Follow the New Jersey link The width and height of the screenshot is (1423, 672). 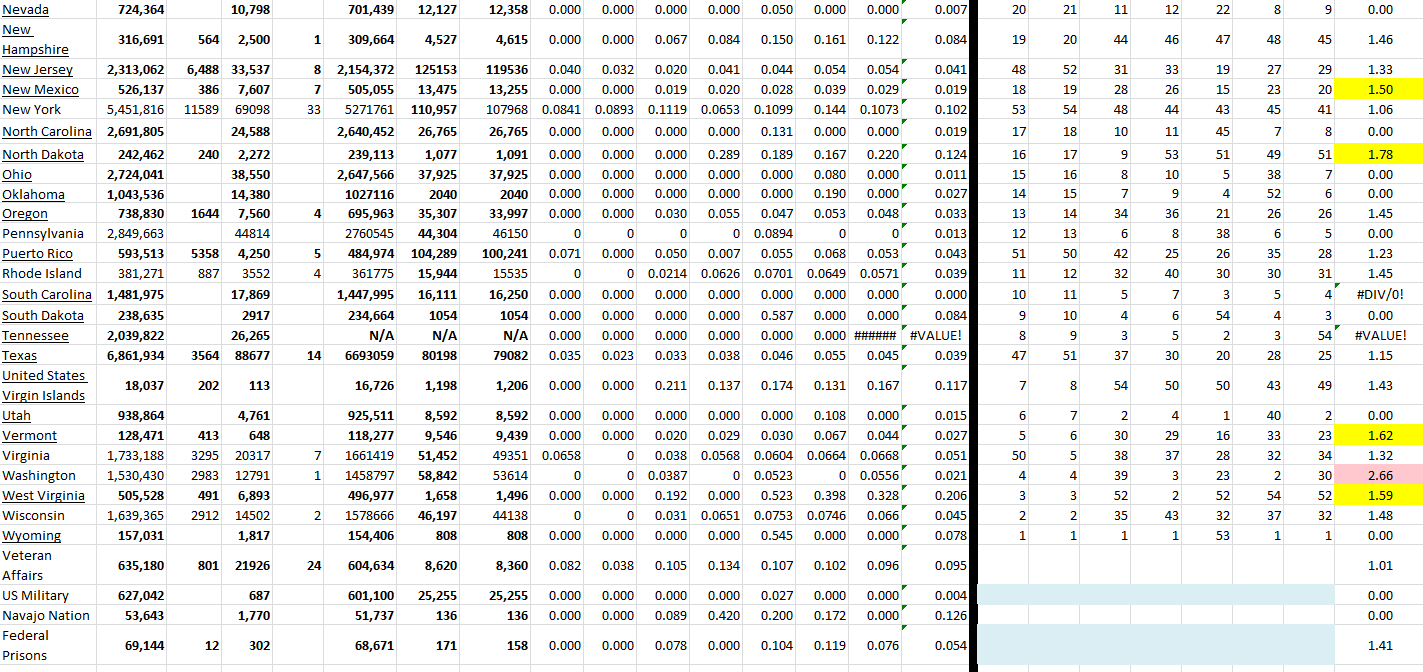(37, 69)
